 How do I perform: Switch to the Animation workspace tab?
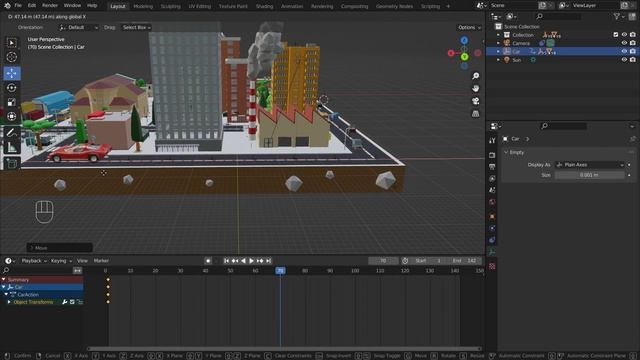coord(292,6)
